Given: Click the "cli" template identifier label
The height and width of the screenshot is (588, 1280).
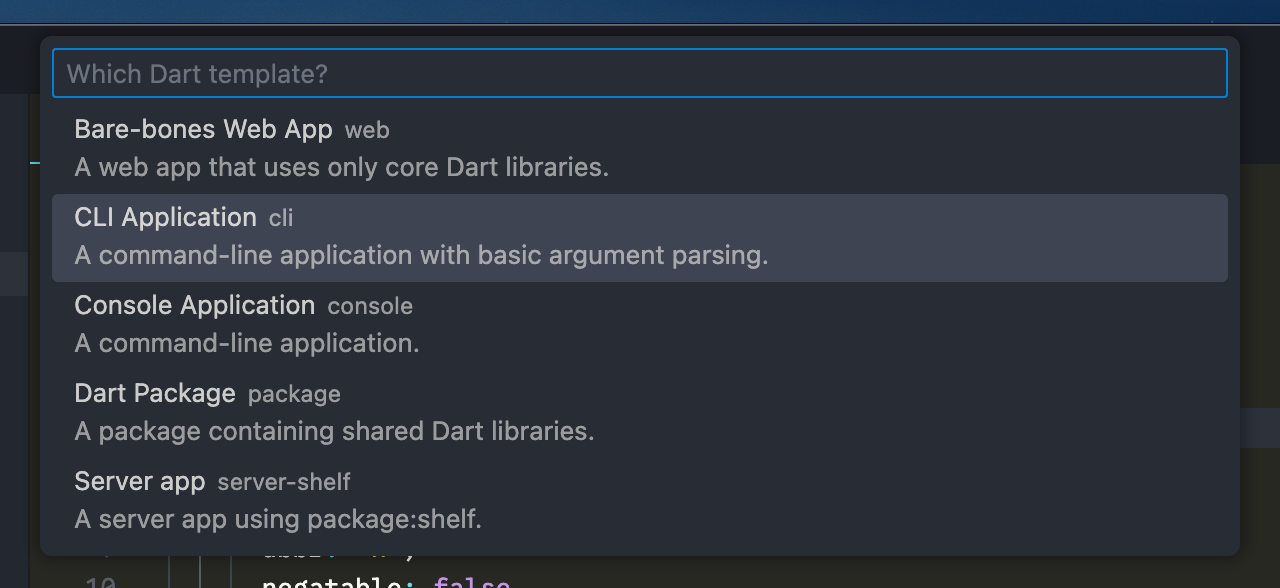Looking at the screenshot, I should (281, 219).
